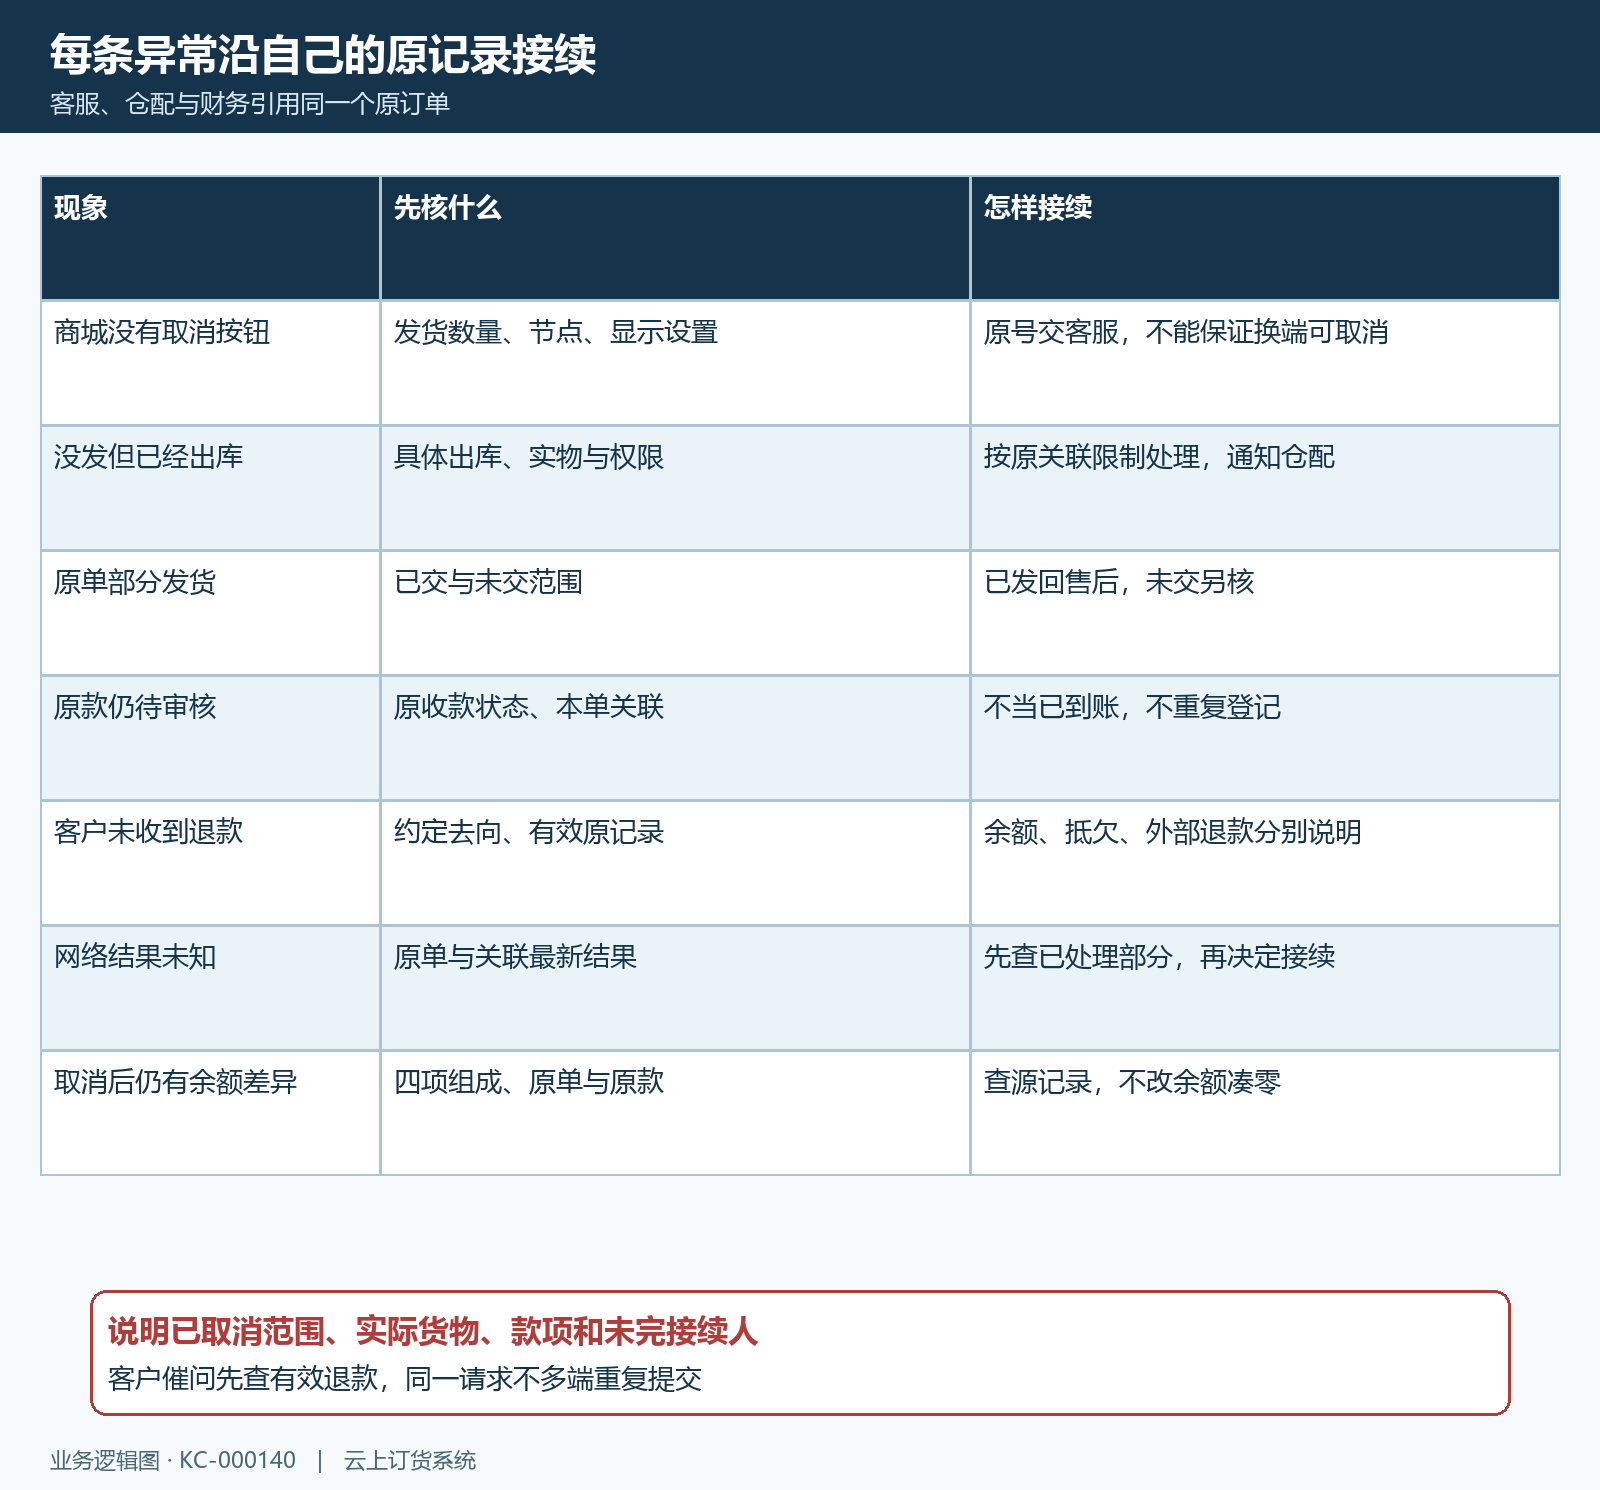This screenshot has height=1490, width=1600.
Task: Select cell 原收款状态、本单关联
Action: point(675,738)
